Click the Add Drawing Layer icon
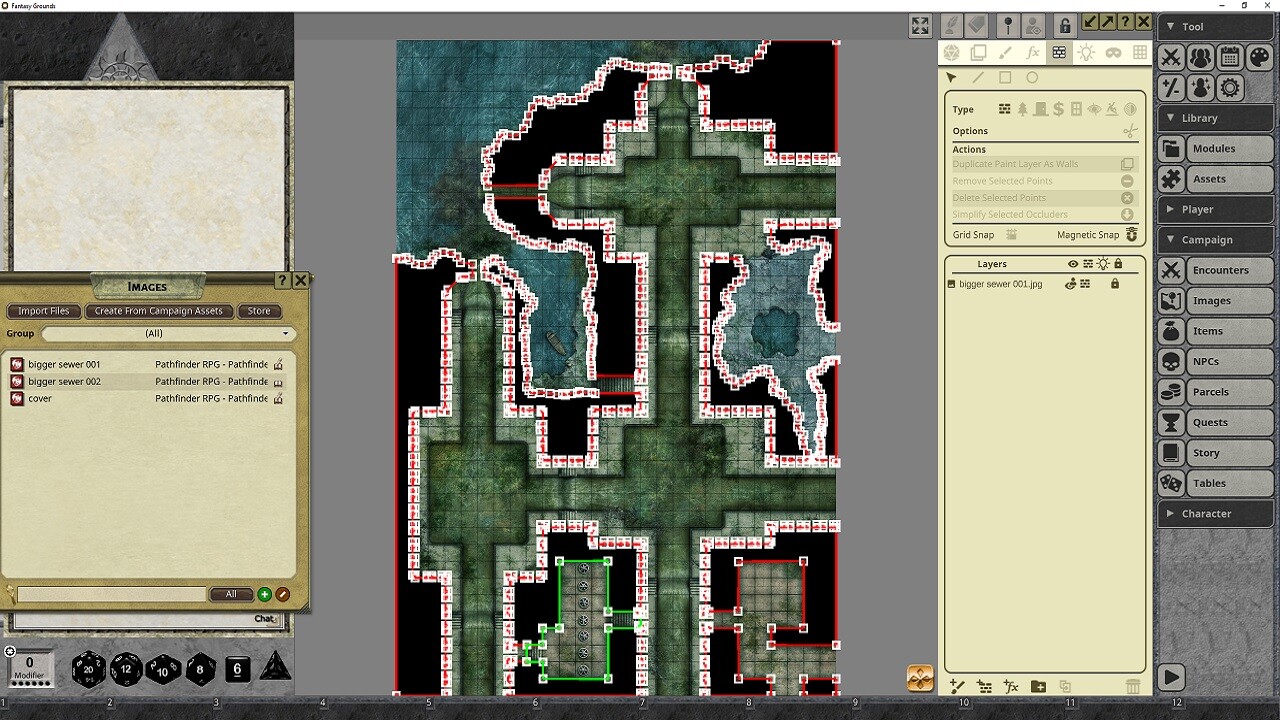Screen dimensions: 1280x720 (957, 686)
